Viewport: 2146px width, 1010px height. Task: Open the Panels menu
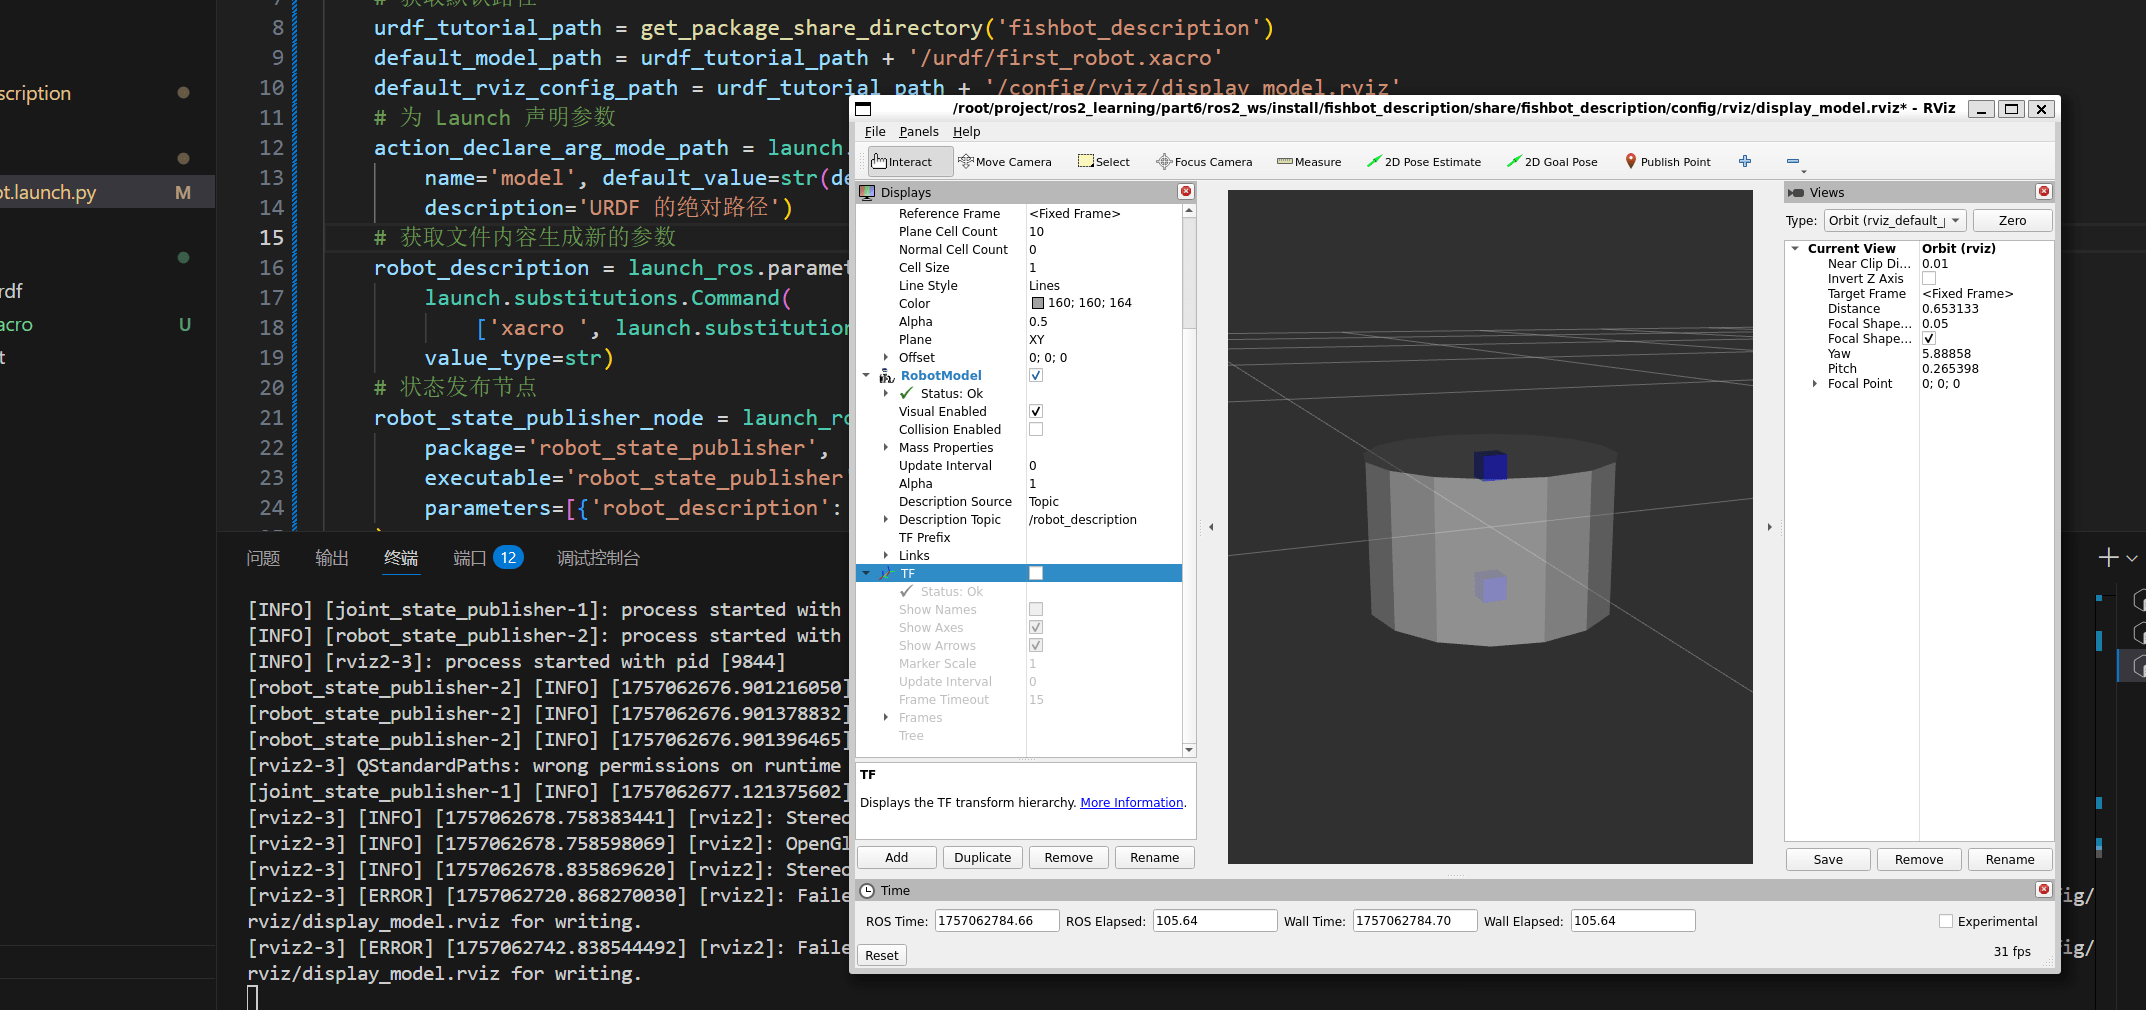(x=918, y=132)
